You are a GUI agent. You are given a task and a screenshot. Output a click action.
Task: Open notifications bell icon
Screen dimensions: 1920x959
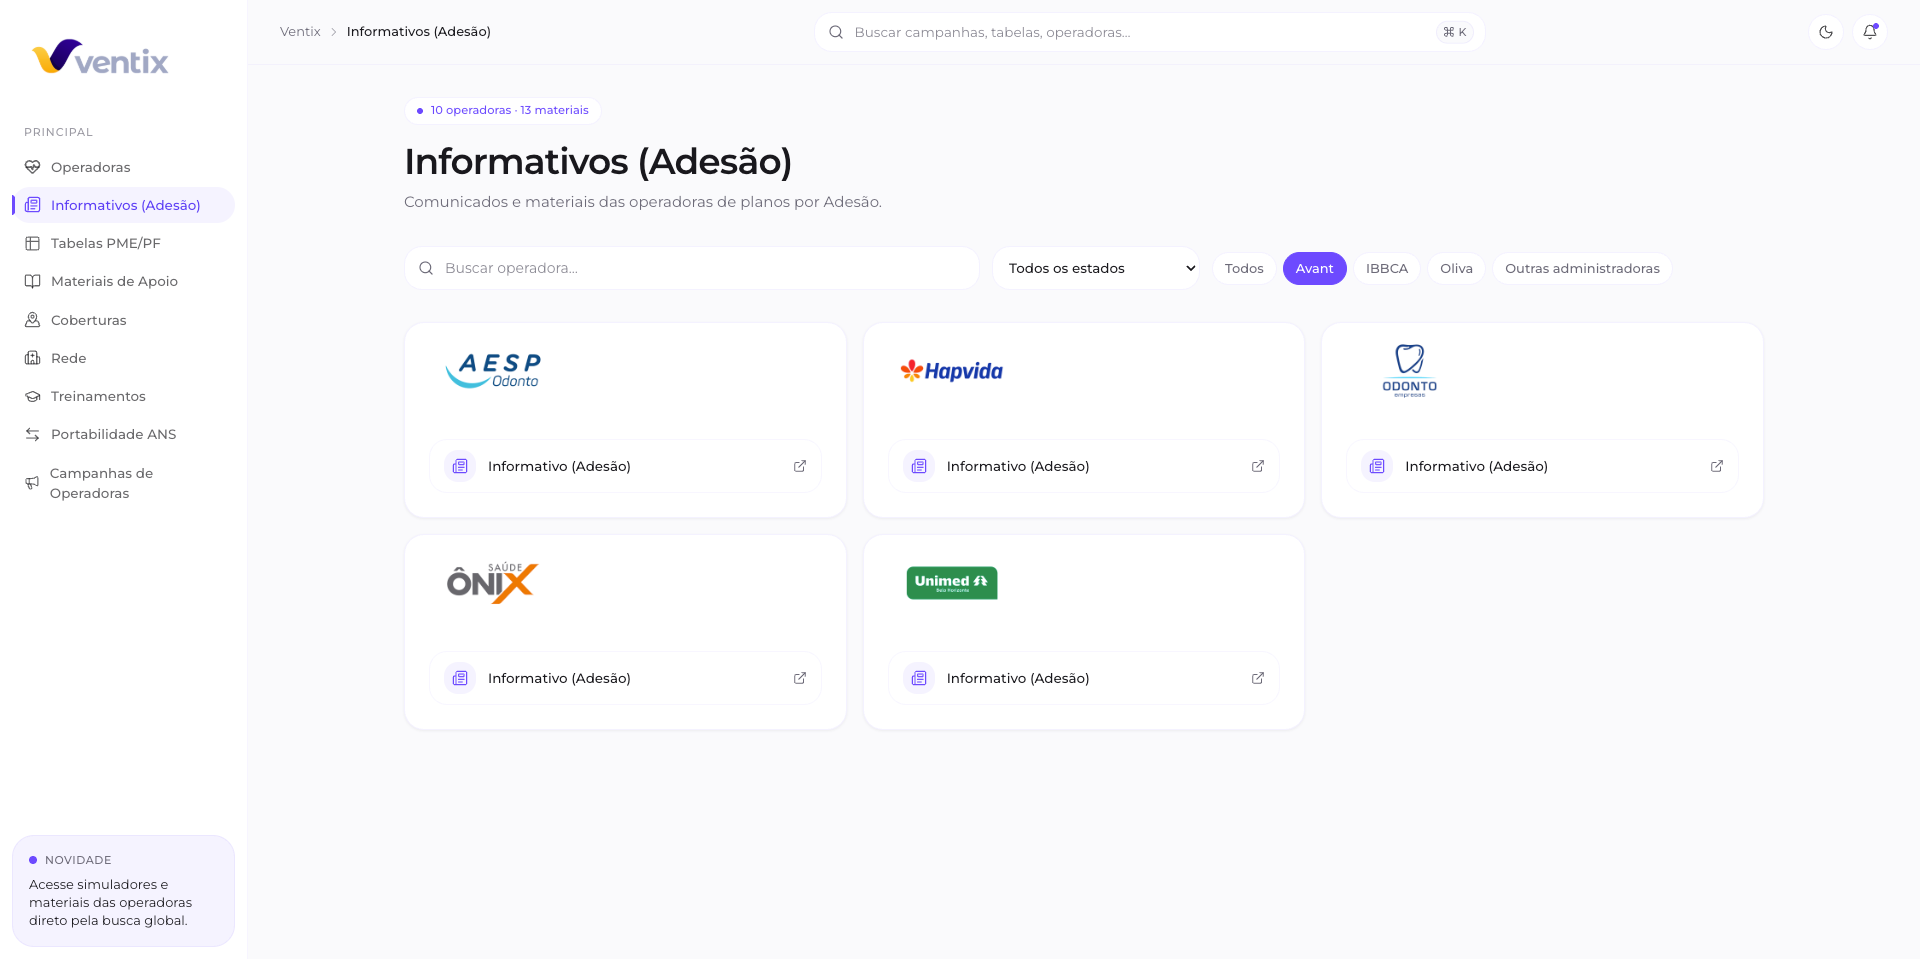(x=1870, y=32)
